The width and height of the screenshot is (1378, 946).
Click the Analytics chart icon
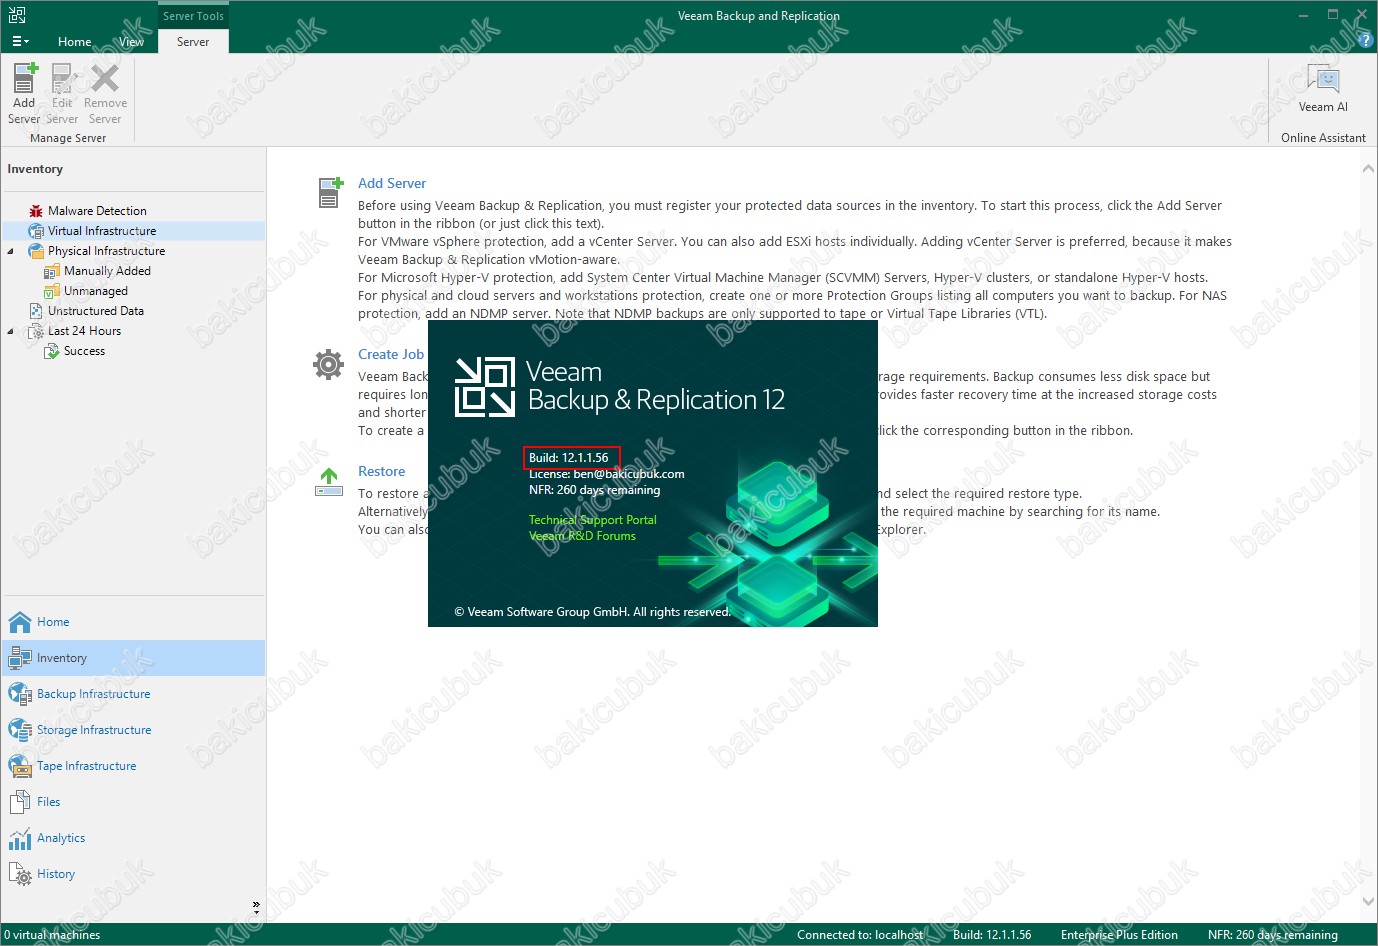20,838
